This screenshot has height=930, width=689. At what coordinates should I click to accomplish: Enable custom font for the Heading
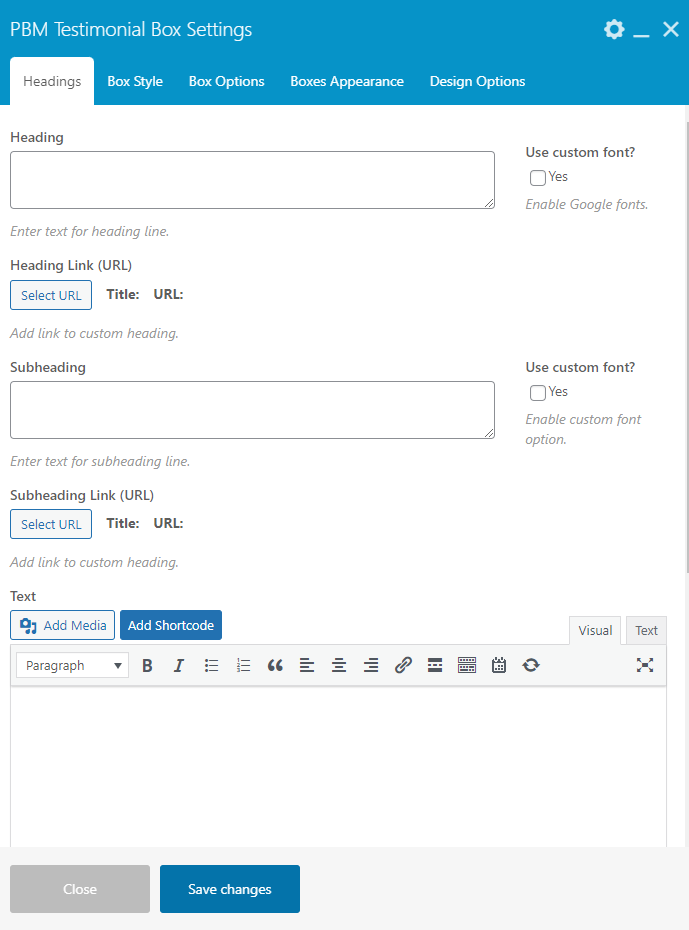[x=538, y=178]
